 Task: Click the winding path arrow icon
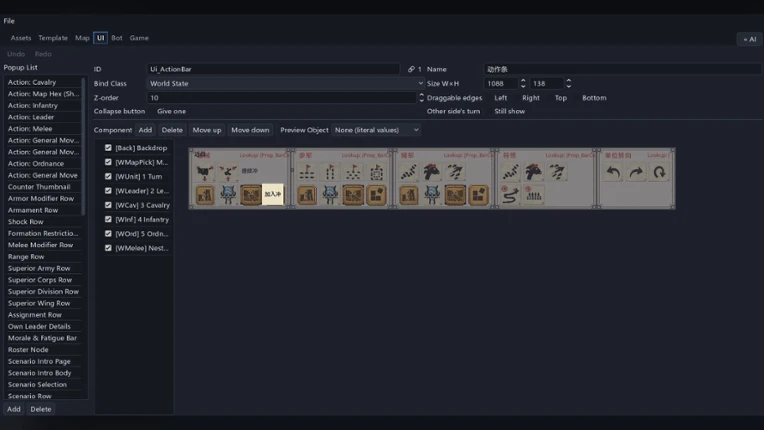click(x=510, y=195)
